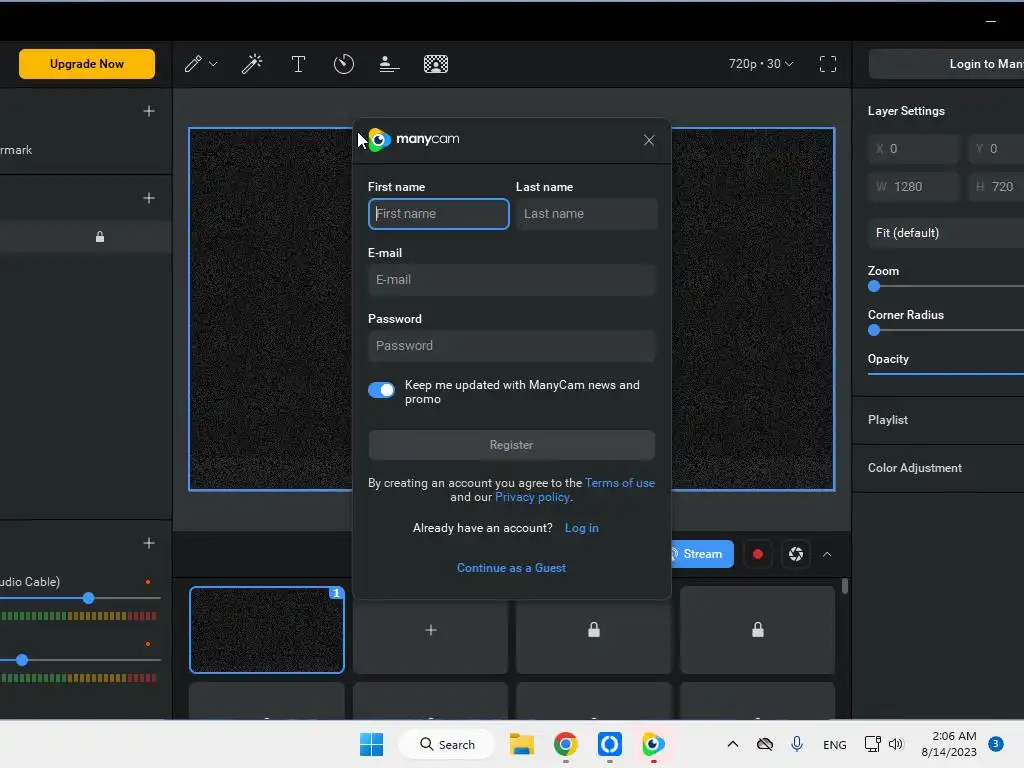Viewport: 1024px width, 768px height.
Task: Open the Timer clock tool
Action: (344, 64)
